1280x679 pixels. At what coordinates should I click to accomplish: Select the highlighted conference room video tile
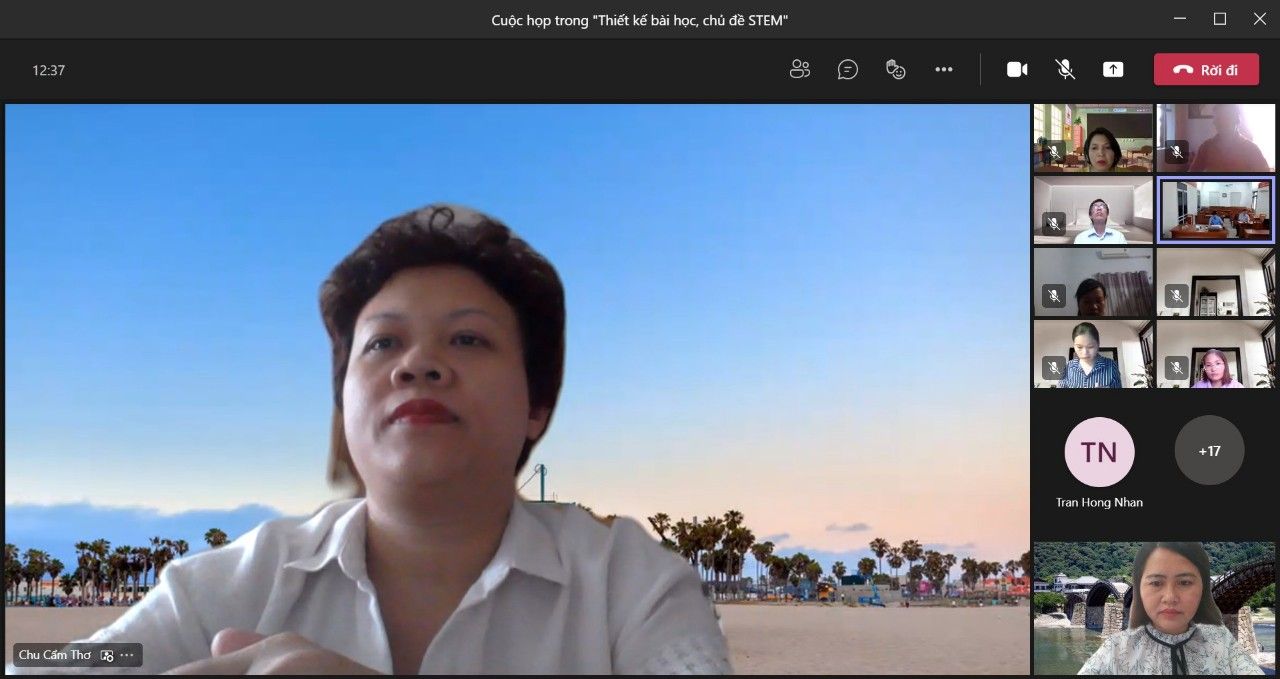[1216, 210]
